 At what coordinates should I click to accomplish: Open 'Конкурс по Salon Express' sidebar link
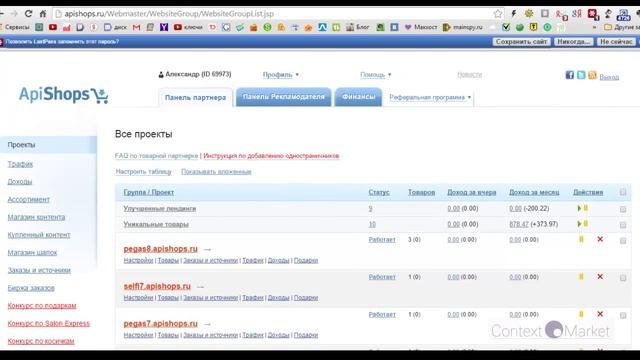(49, 324)
